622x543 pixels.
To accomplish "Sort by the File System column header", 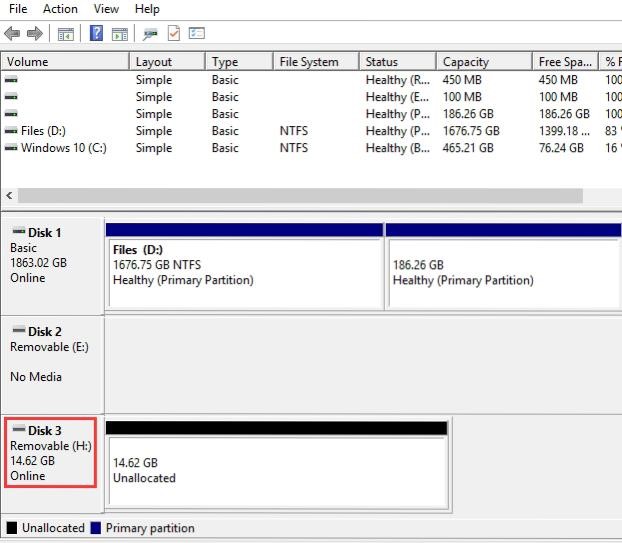I will 316,62.
